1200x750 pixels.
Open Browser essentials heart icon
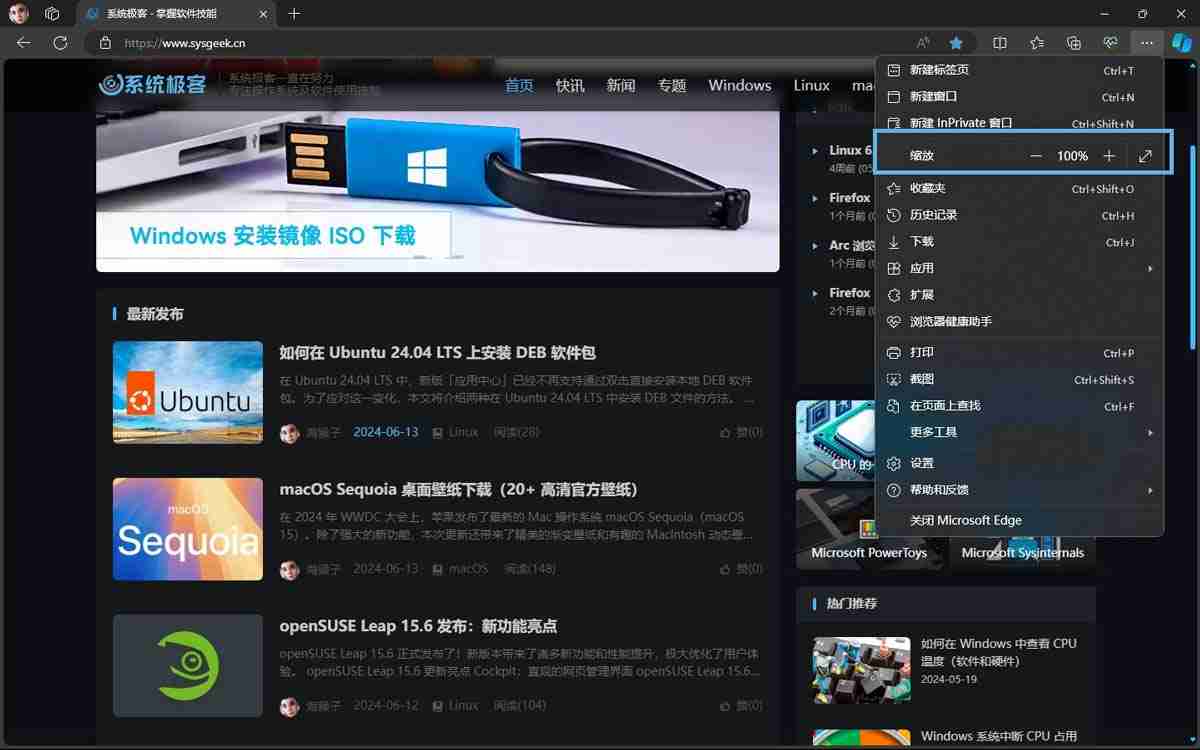pyautogui.click(x=1110, y=43)
